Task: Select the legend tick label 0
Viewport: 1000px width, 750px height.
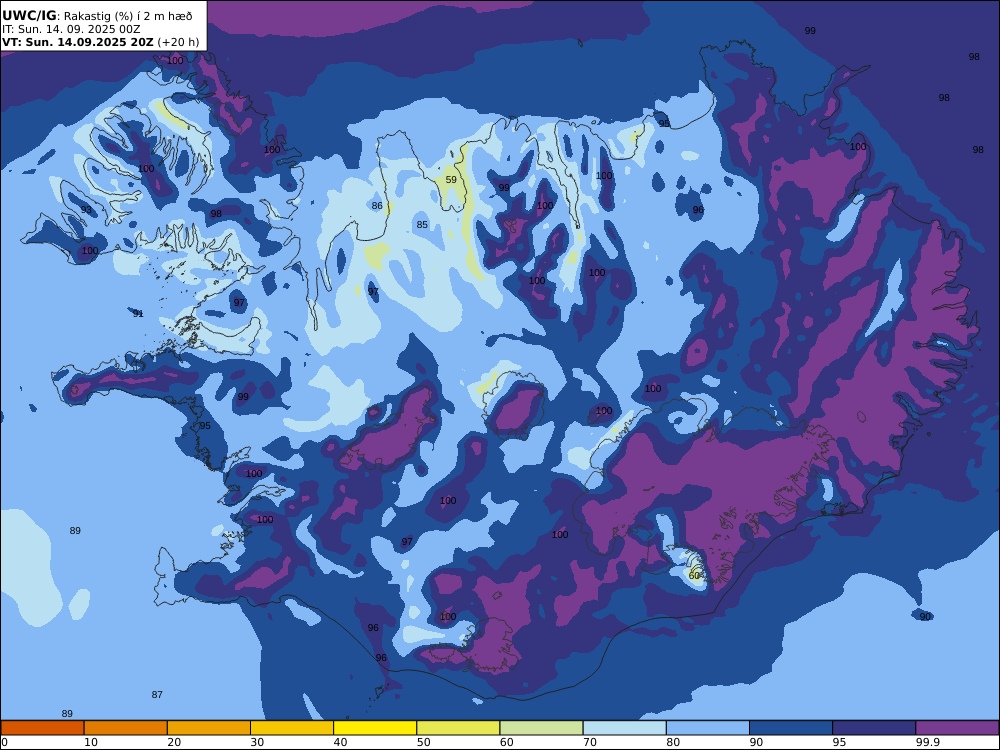Action: click(4, 742)
